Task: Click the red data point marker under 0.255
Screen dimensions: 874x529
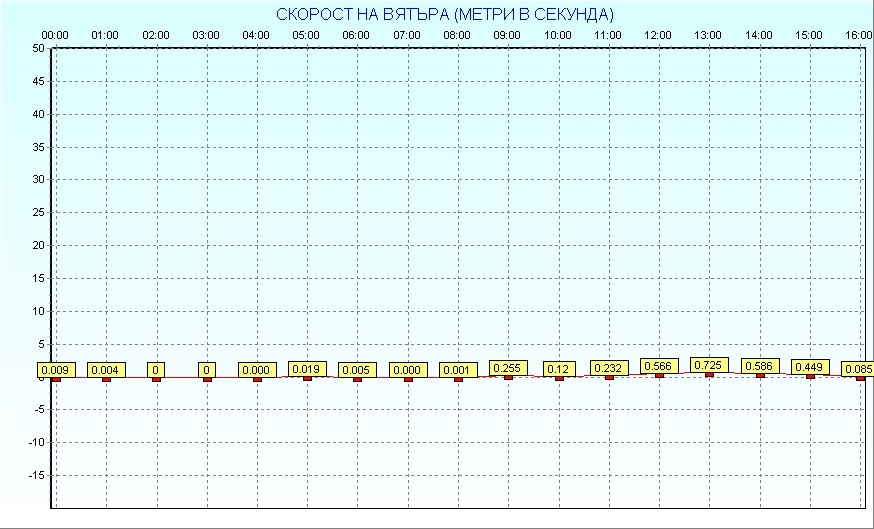Action: click(x=508, y=377)
